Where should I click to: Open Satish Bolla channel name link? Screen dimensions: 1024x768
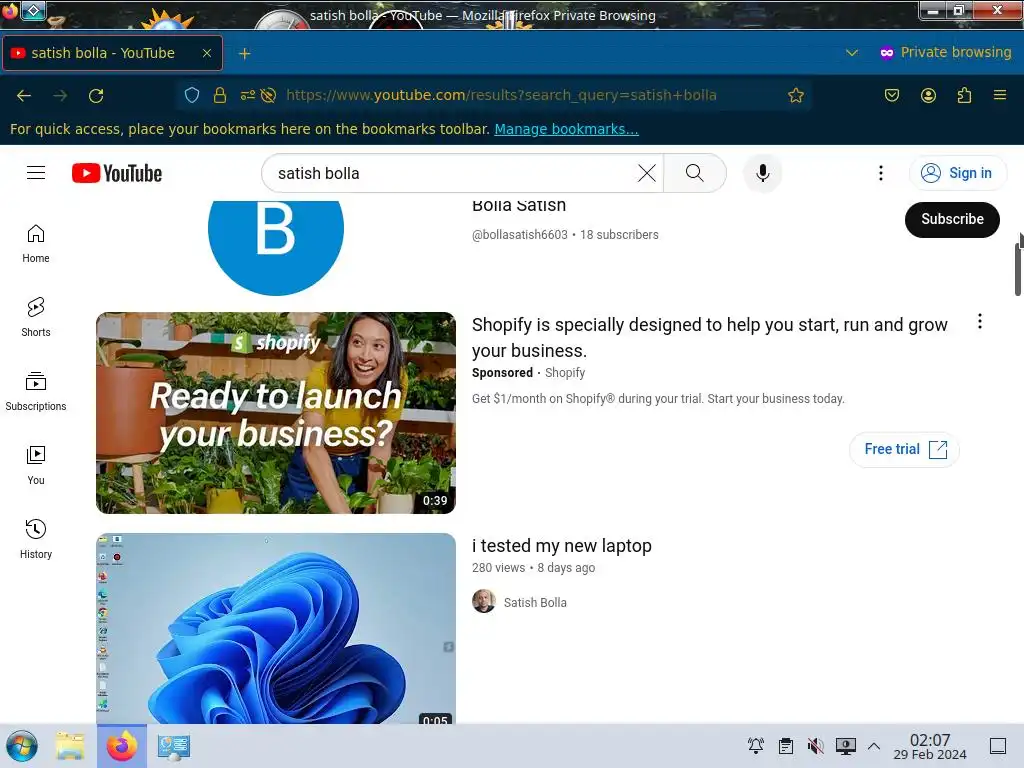pos(535,602)
